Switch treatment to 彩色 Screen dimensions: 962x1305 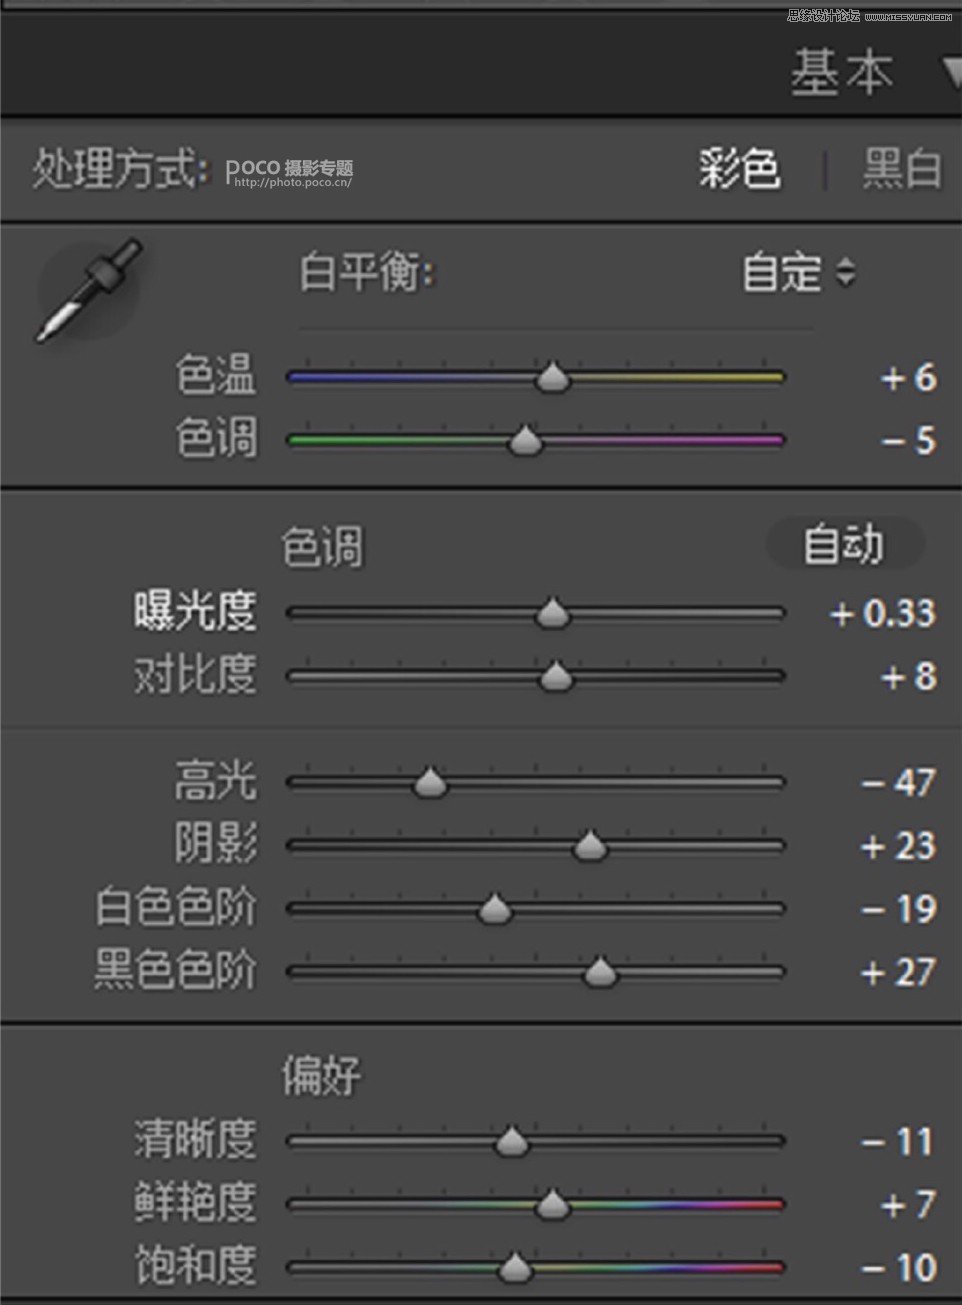739,168
